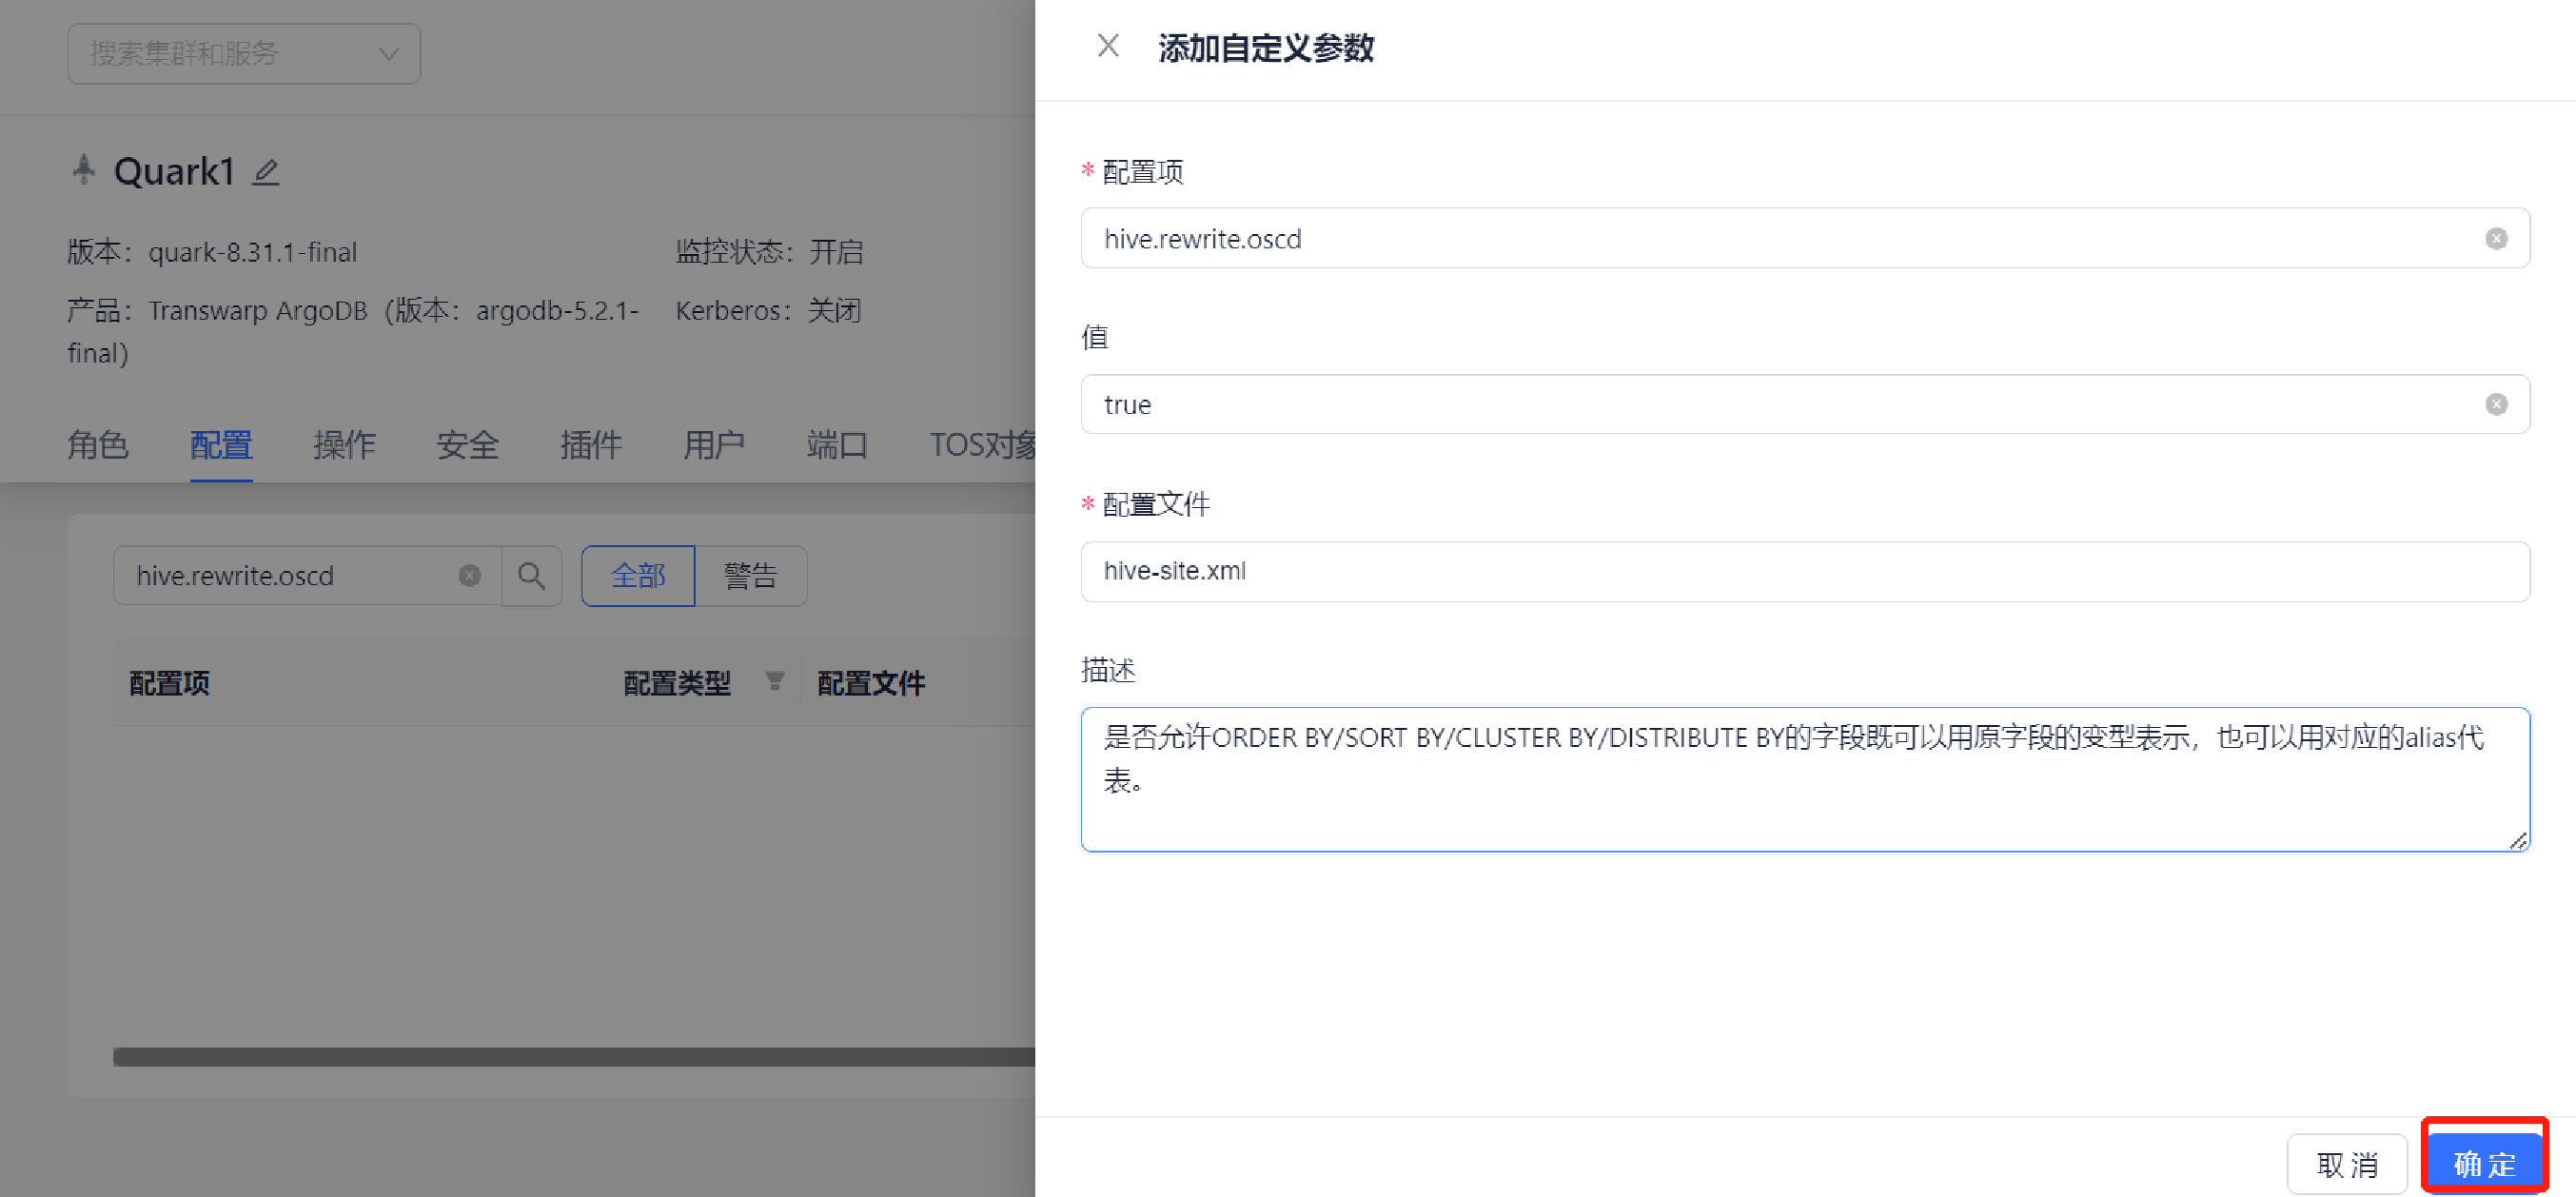Grab the description textarea resize handle
This screenshot has height=1197, width=2576.
pyautogui.click(x=2517, y=841)
